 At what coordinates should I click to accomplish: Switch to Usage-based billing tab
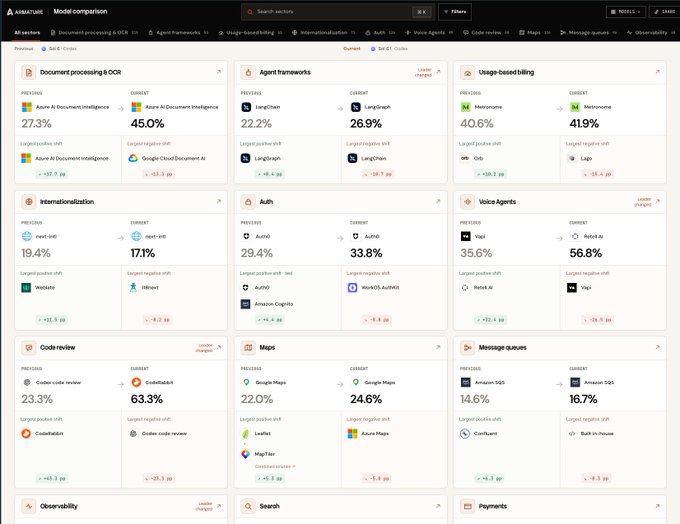click(250, 33)
